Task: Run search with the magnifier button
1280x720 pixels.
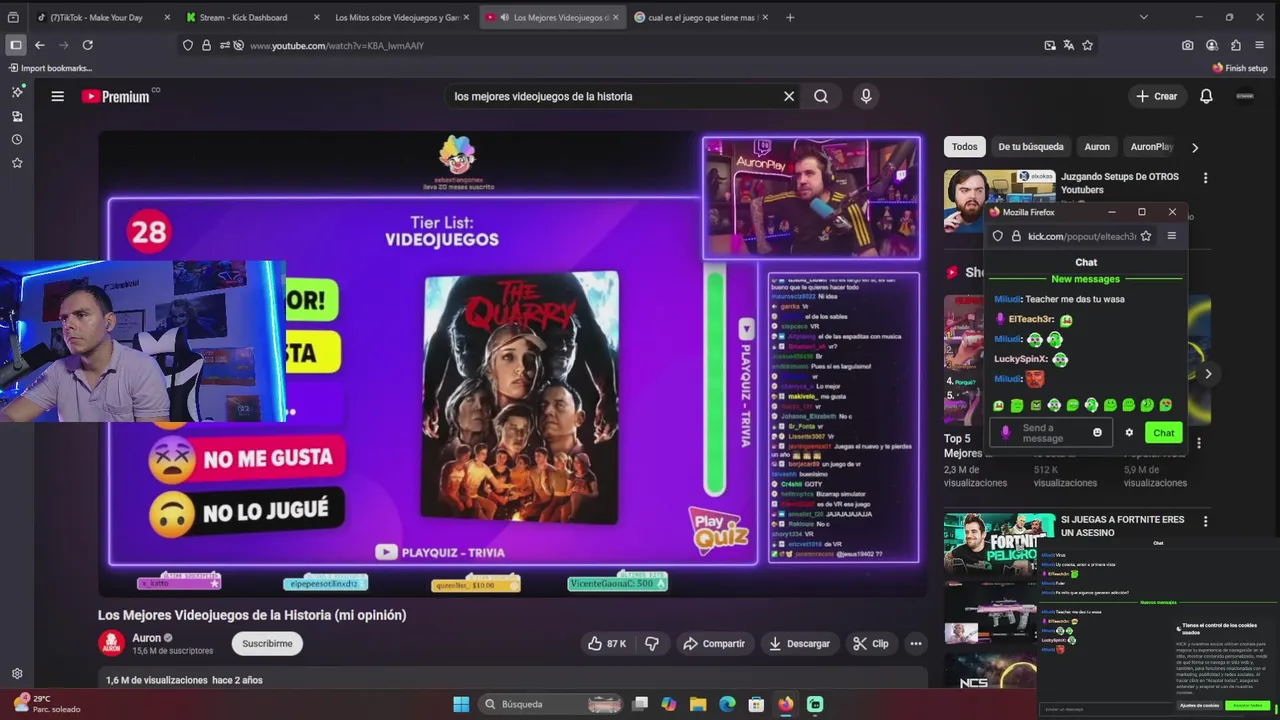Action: click(821, 96)
